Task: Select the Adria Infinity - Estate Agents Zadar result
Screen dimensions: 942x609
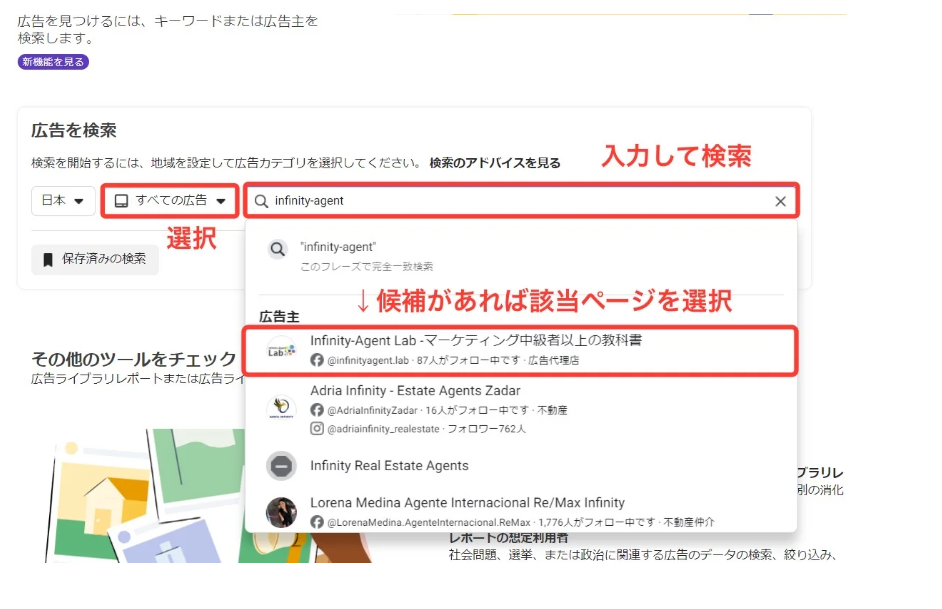Action: pos(521,409)
